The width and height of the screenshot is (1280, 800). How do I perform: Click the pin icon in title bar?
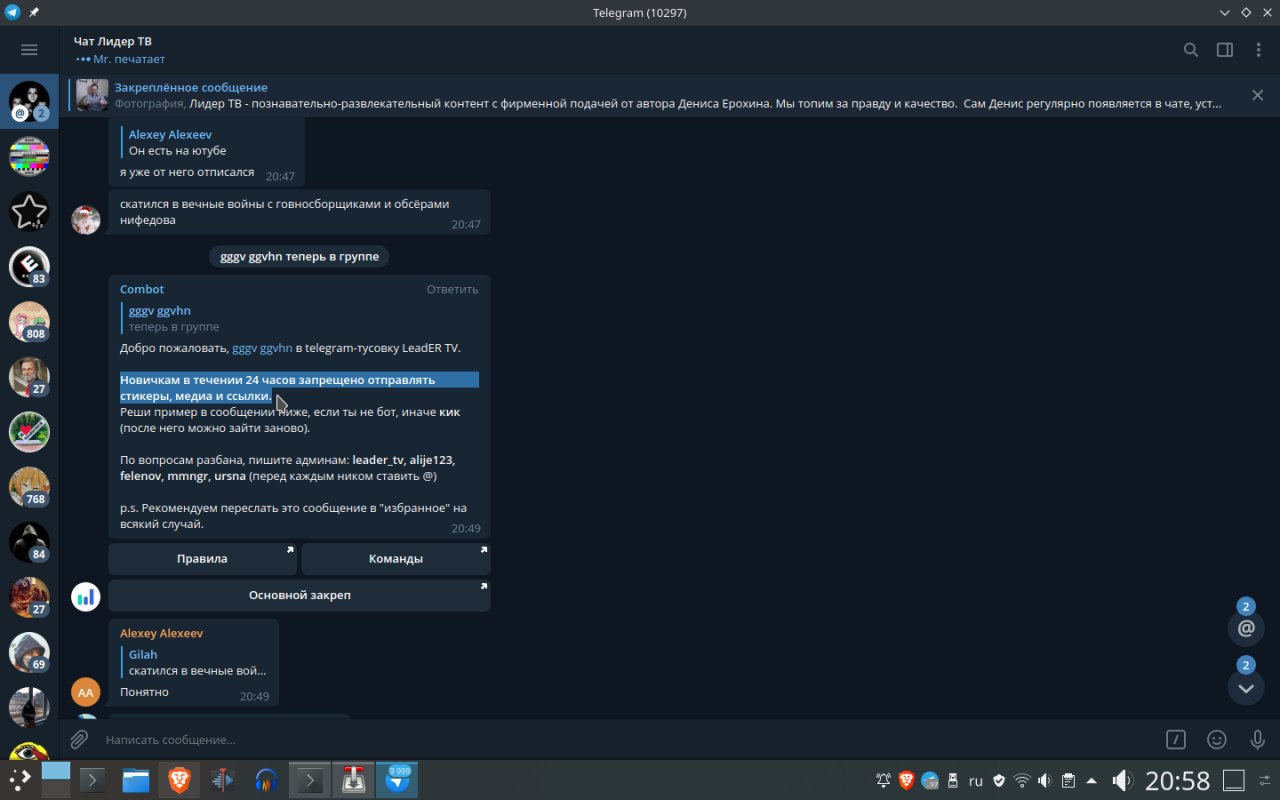tap(34, 12)
